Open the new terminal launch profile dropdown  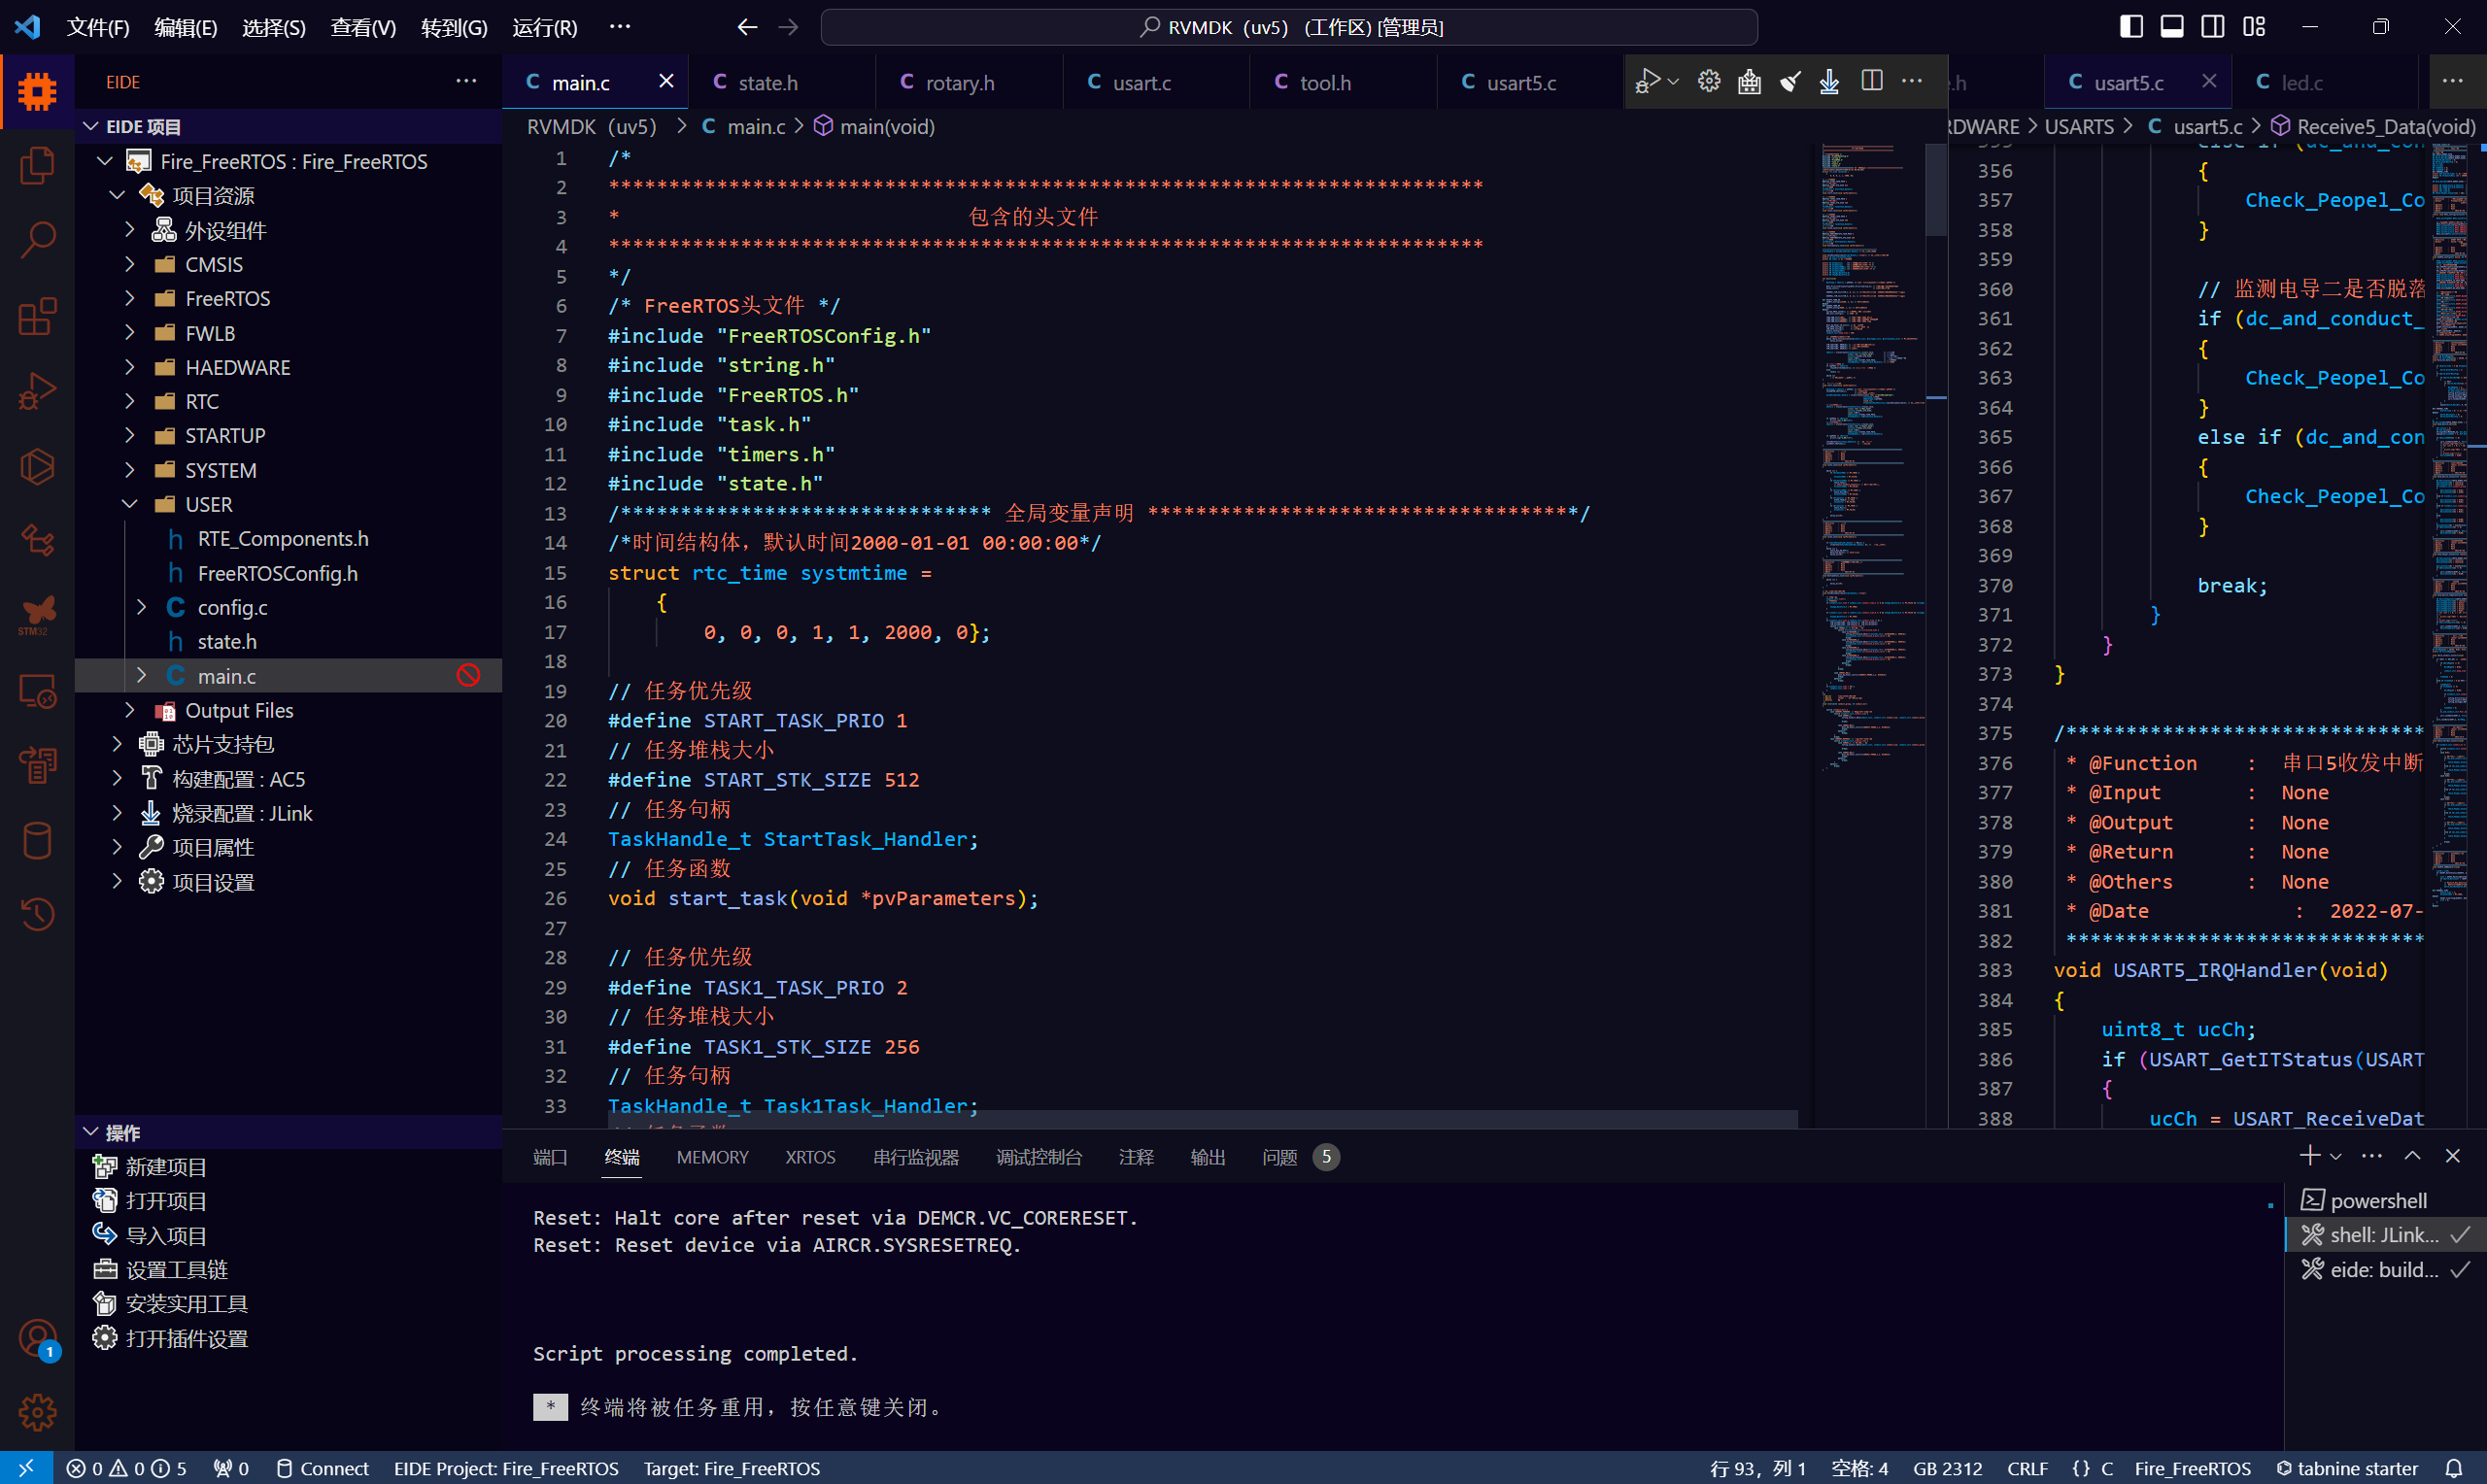[2336, 1156]
